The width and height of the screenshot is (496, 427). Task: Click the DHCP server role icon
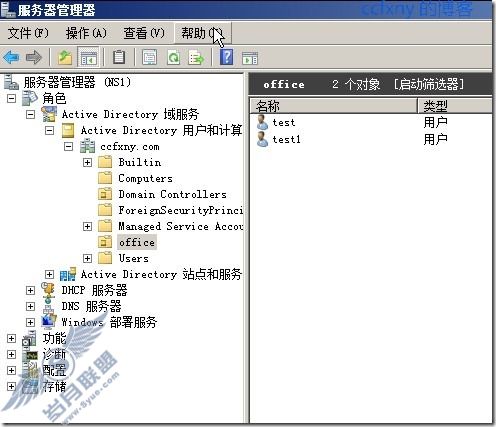click(x=49, y=290)
